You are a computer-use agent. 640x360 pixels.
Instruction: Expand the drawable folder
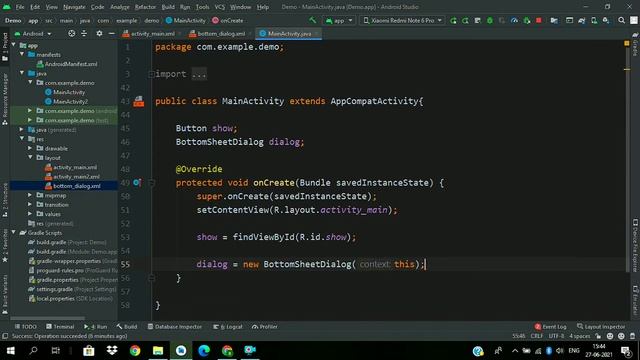30,148
